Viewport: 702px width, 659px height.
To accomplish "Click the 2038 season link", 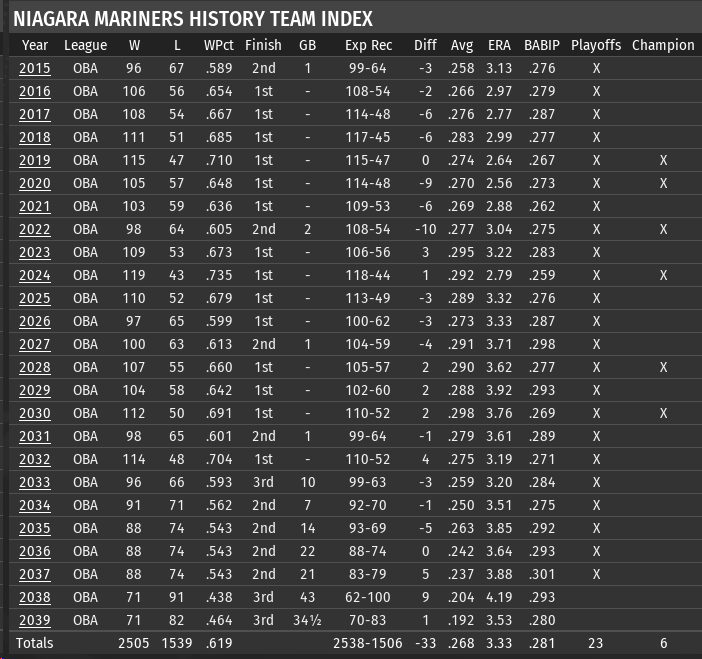I will coord(35,597).
